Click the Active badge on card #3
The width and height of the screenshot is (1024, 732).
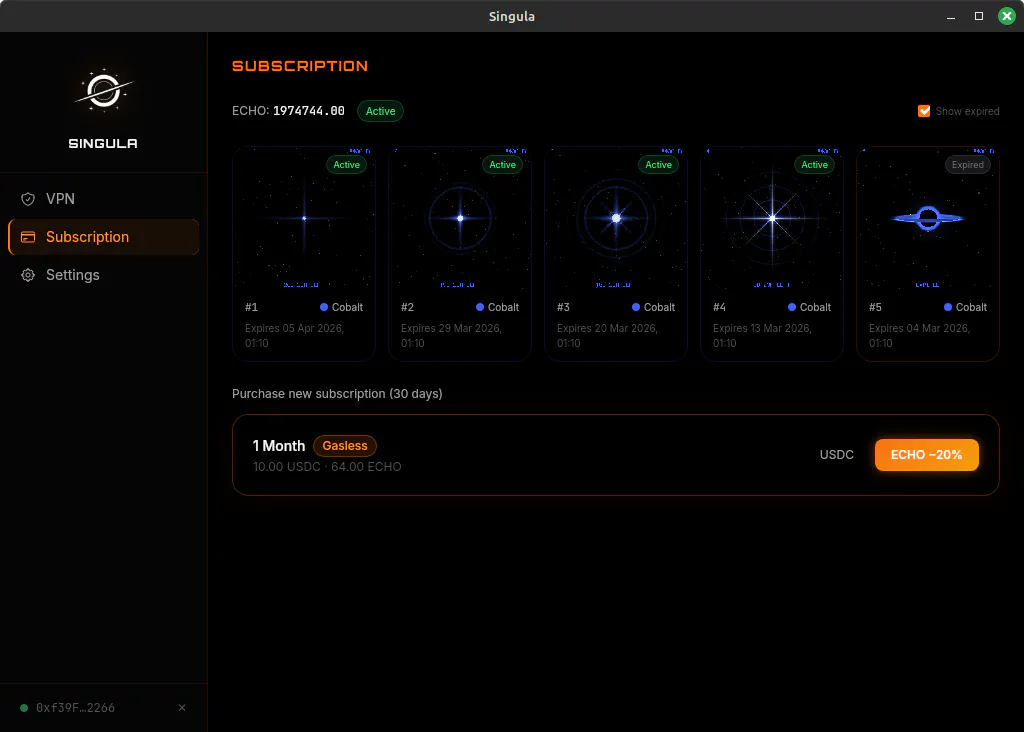point(658,165)
